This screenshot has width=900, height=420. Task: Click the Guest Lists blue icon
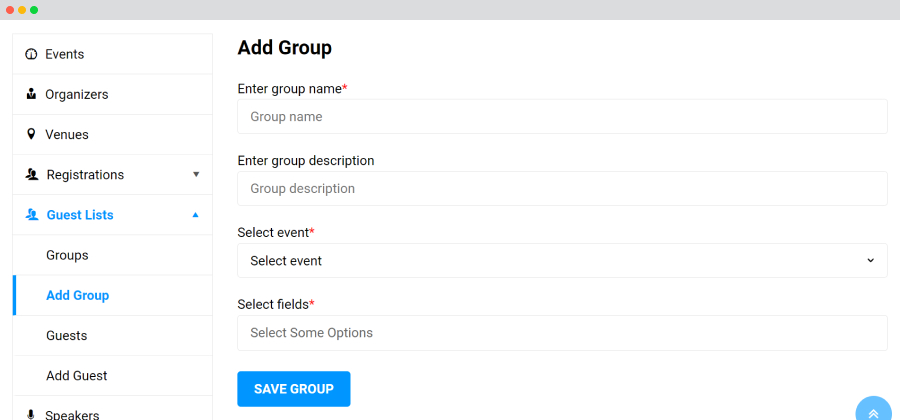click(x=32, y=215)
